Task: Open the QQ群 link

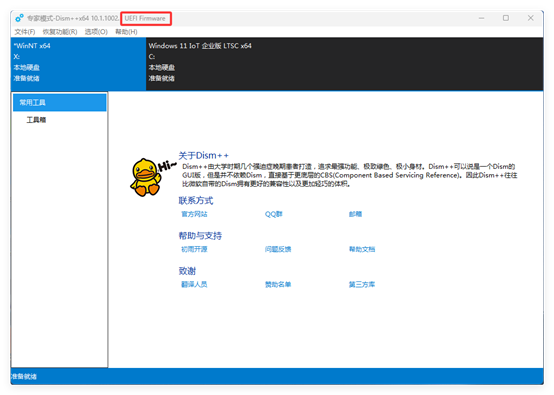Action: [x=273, y=214]
